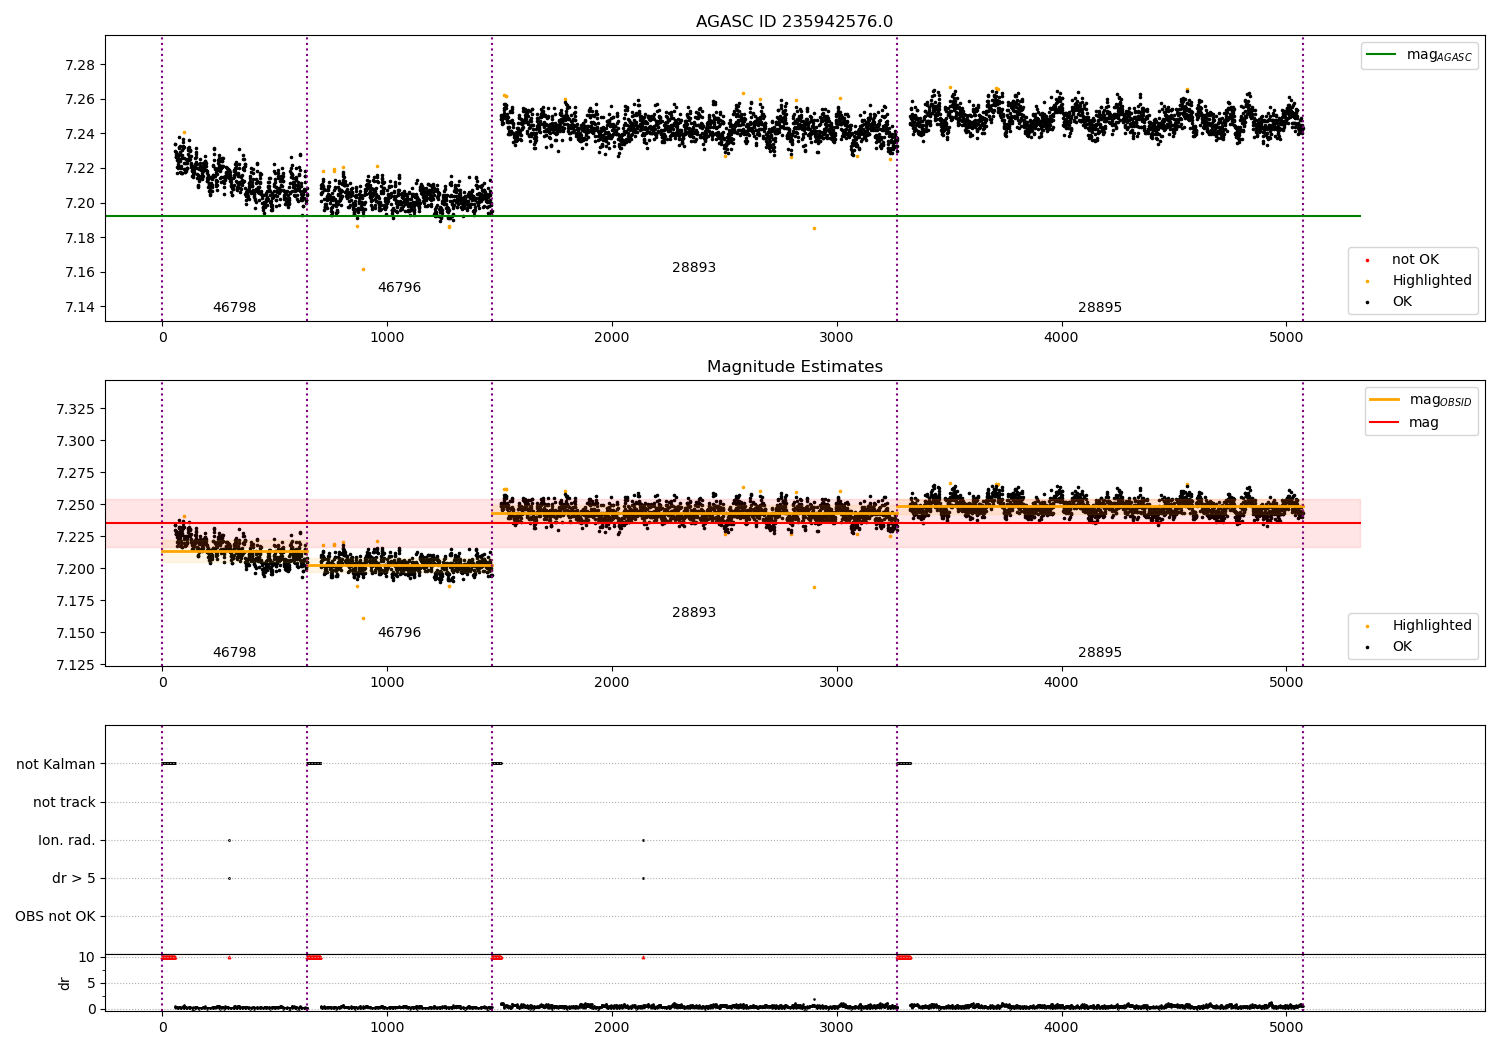
Task: Click the 7.325 y-axis tick label
Action: (x=76, y=409)
